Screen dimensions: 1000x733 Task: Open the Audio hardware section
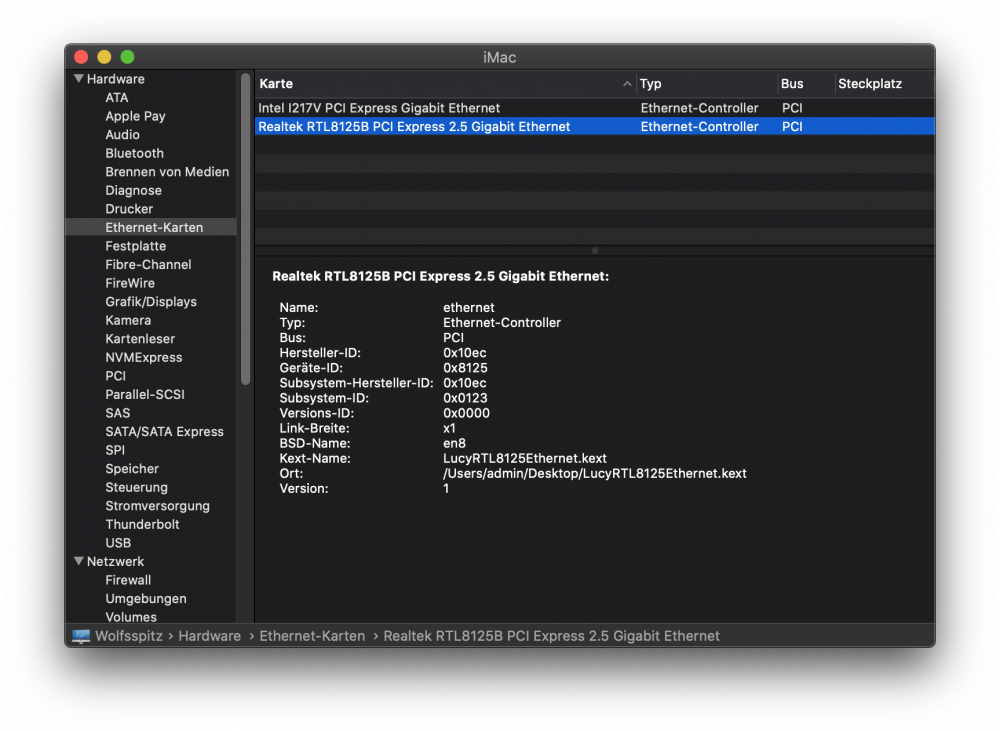[x=122, y=135]
